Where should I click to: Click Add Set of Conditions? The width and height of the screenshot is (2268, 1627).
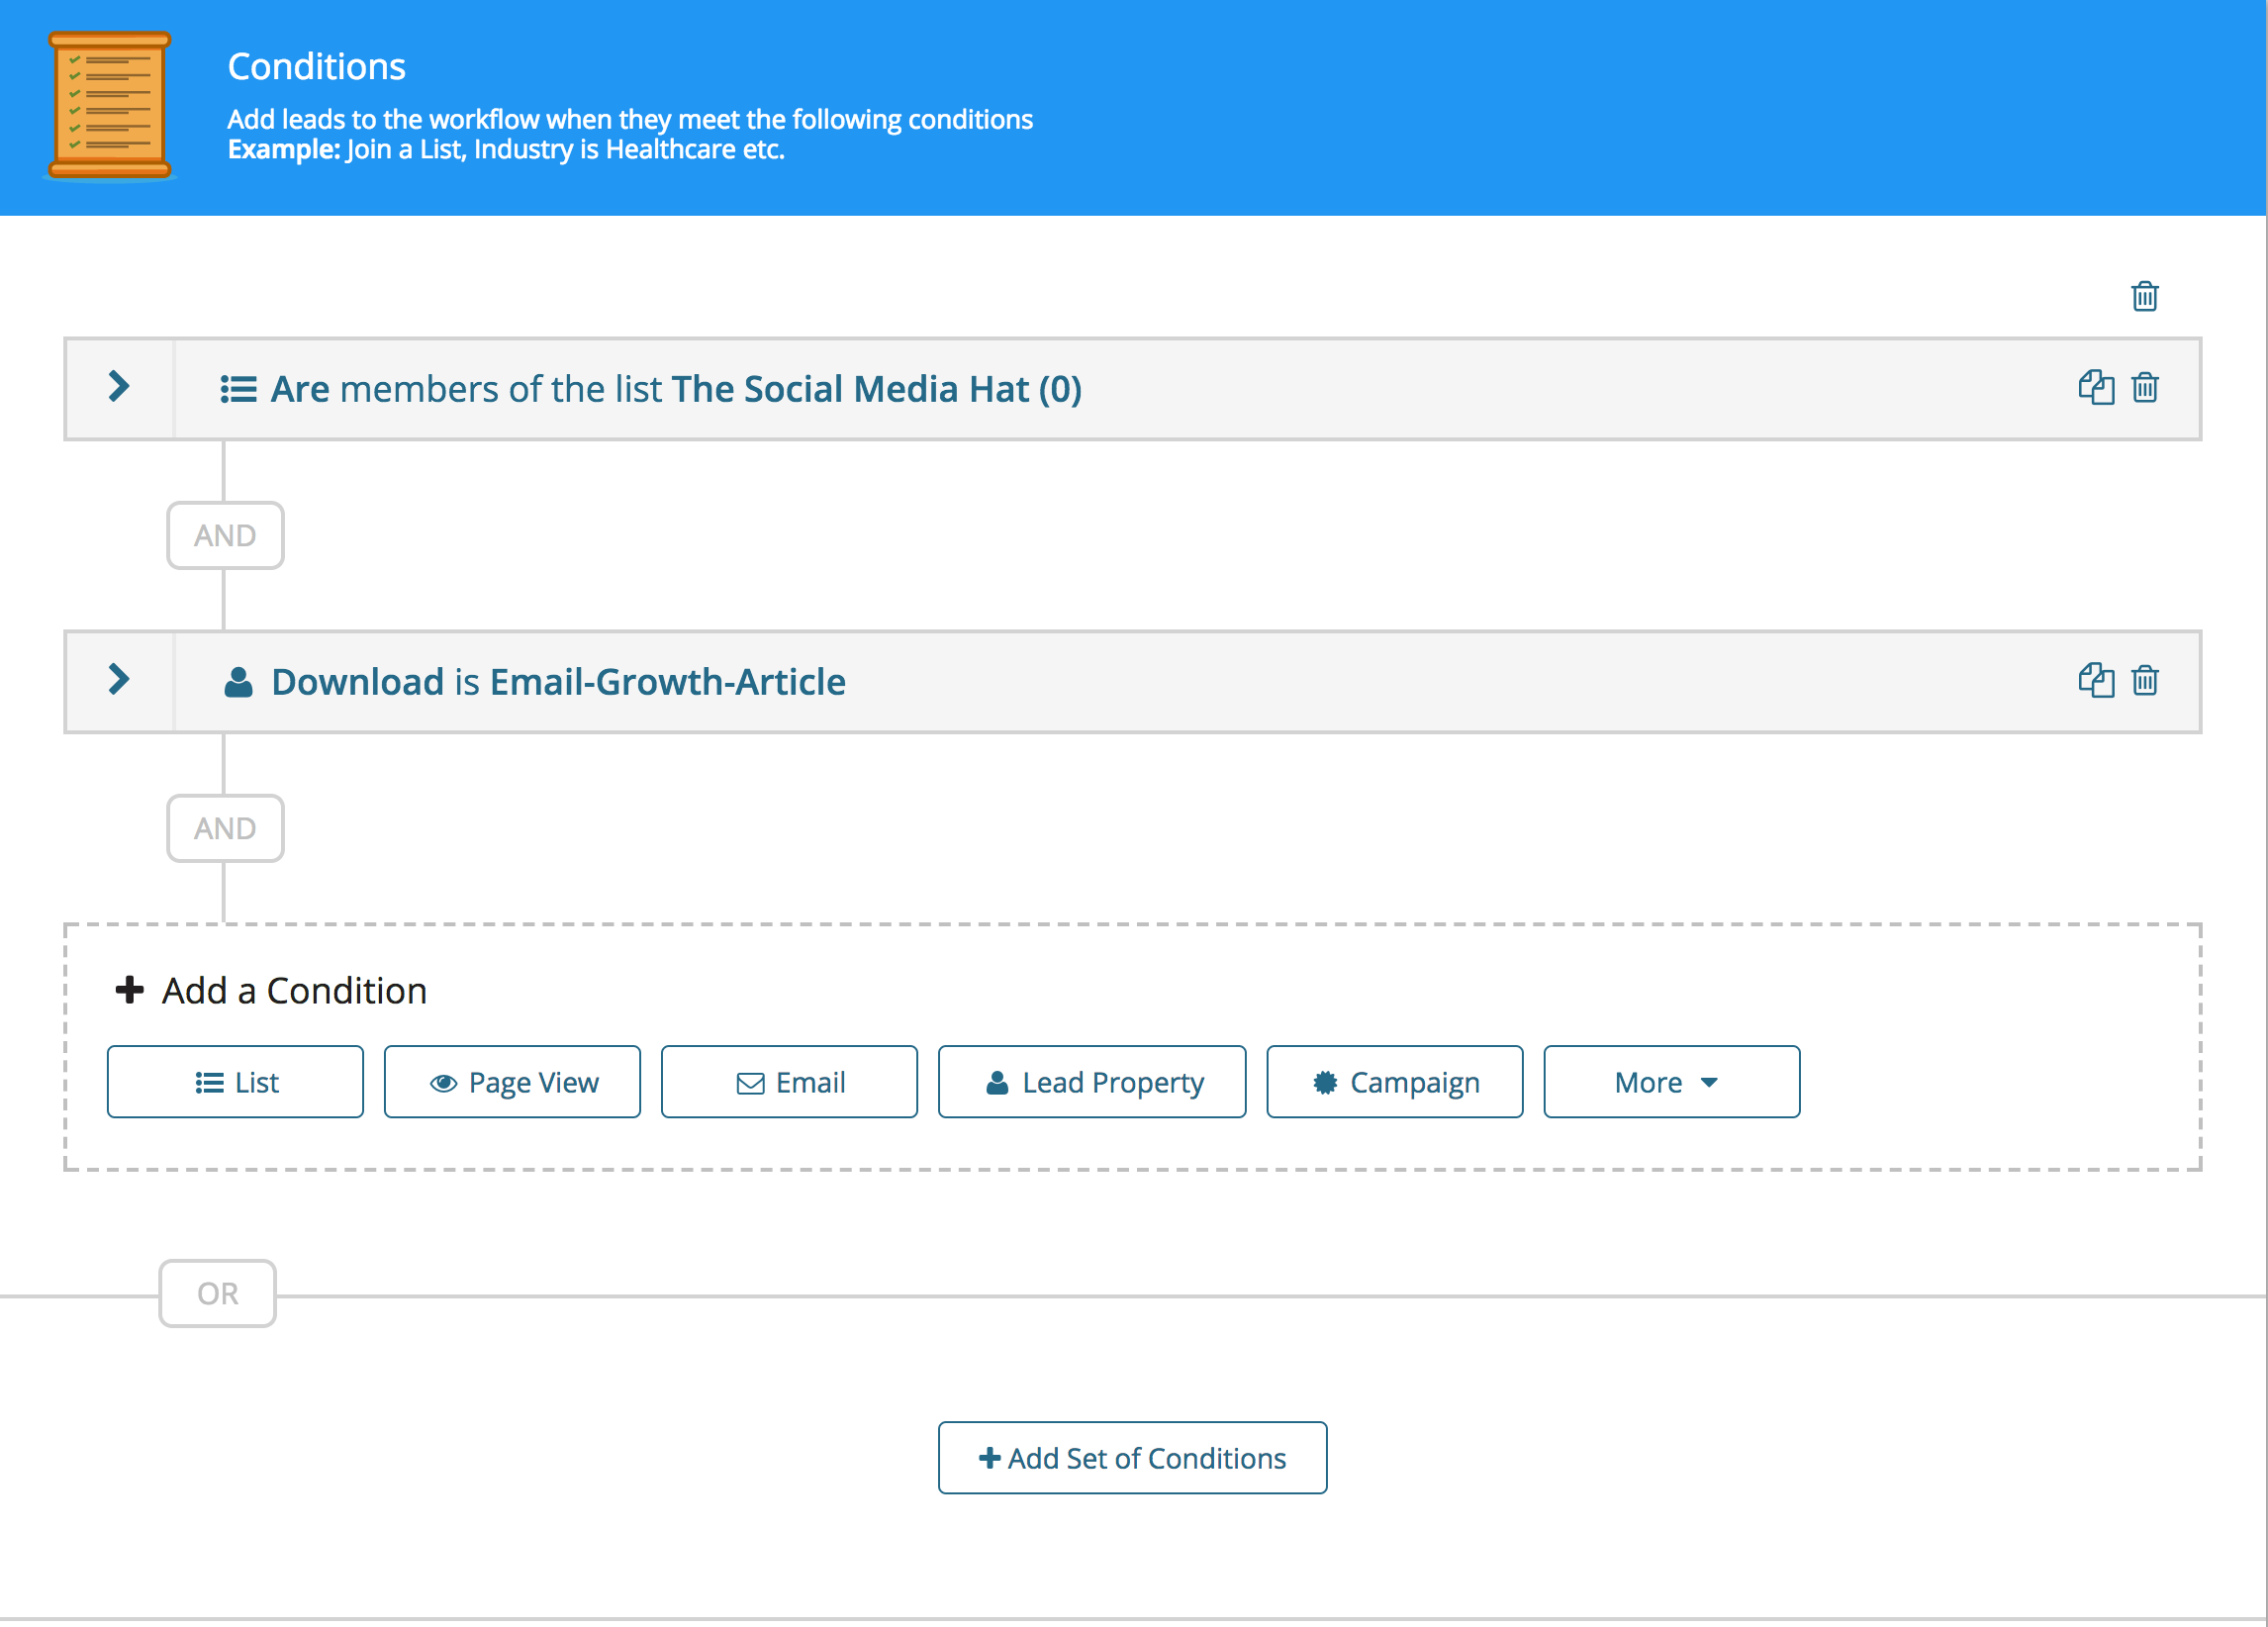coord(1132,1458)
